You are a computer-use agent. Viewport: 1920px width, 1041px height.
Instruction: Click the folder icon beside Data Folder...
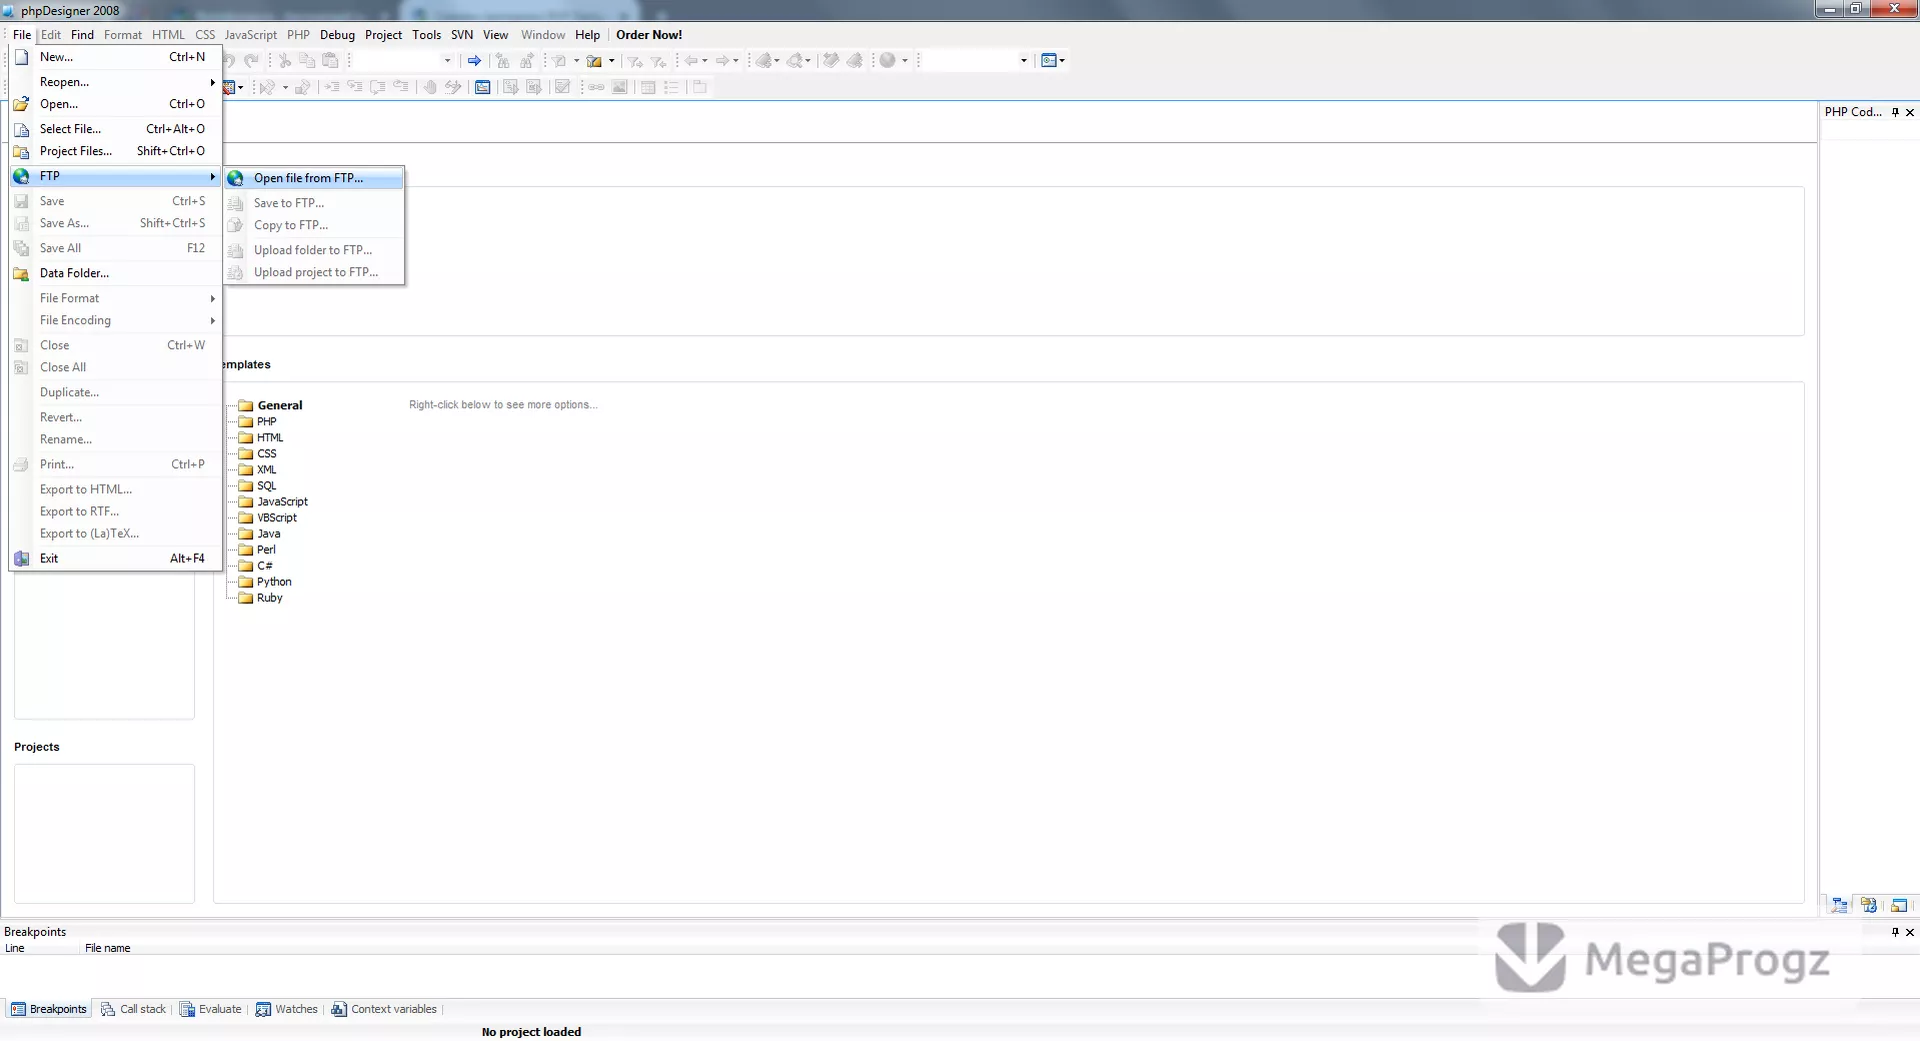(21, 273)
